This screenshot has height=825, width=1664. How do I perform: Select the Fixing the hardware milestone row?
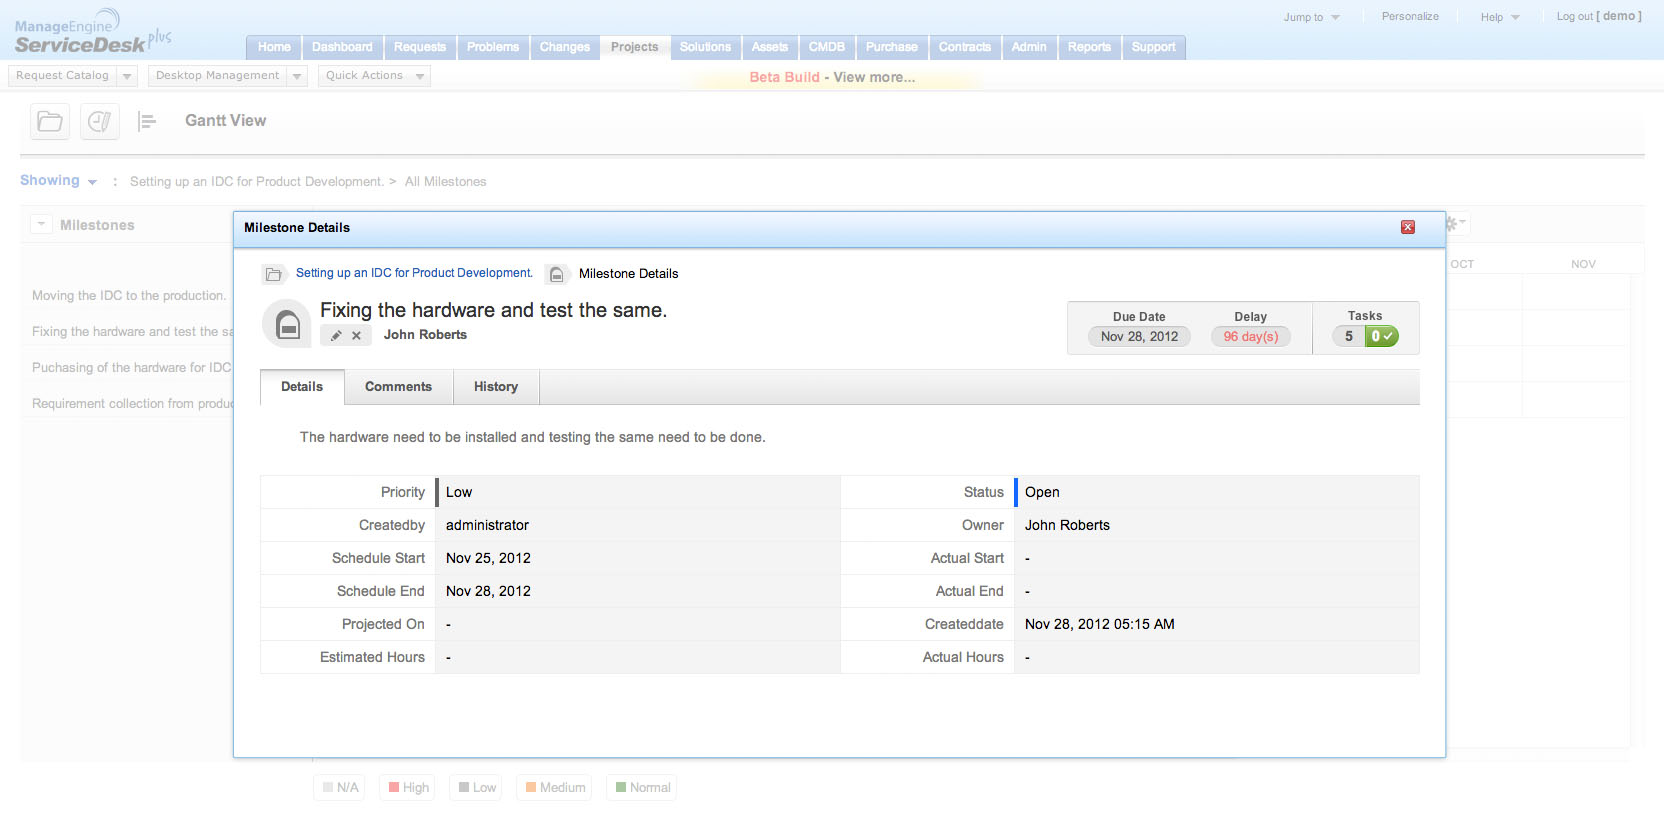tap(132, 332)
